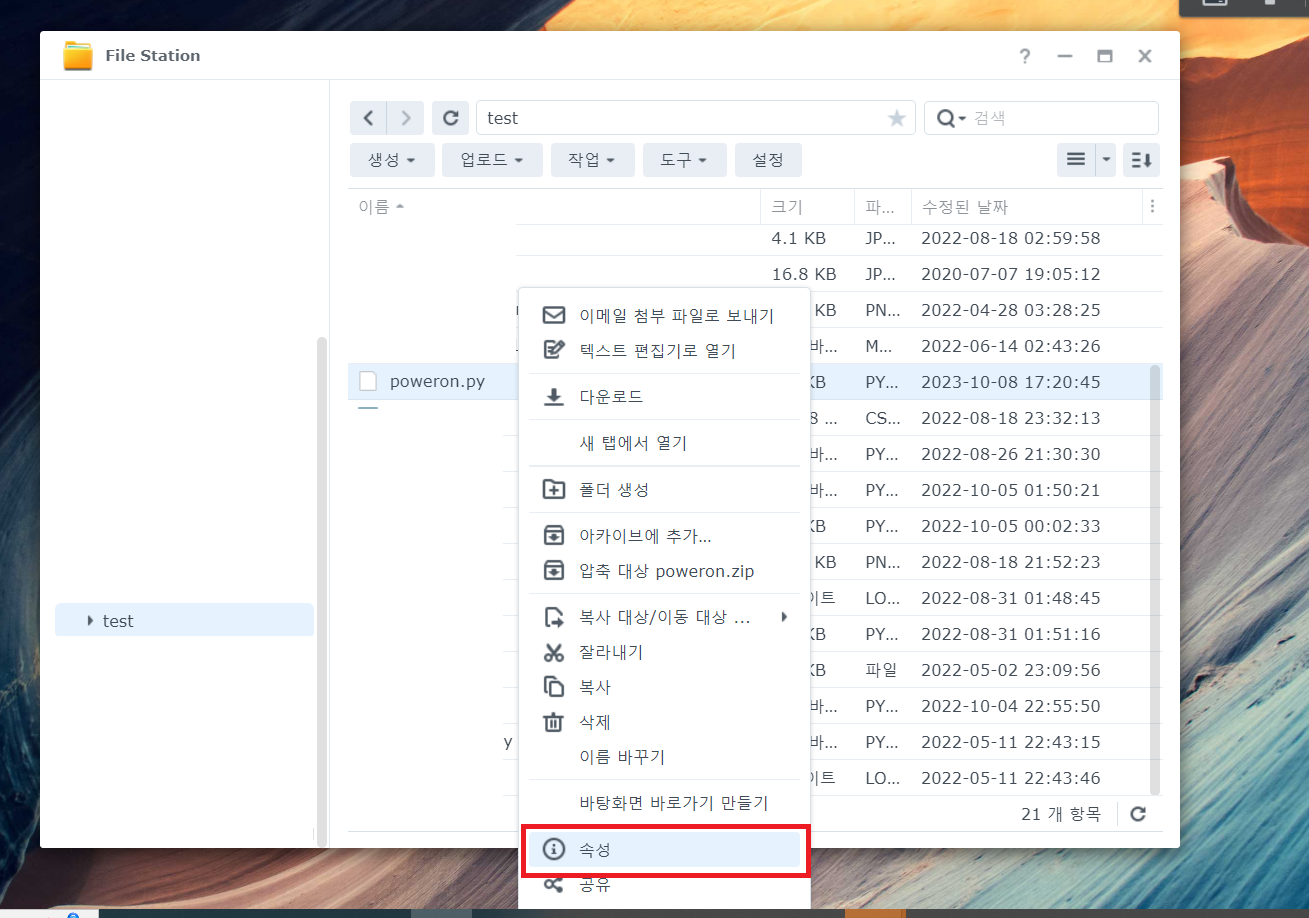Choose 폴더 생성 from context menu
The image size is (1309, 918).
pos(664,490)
